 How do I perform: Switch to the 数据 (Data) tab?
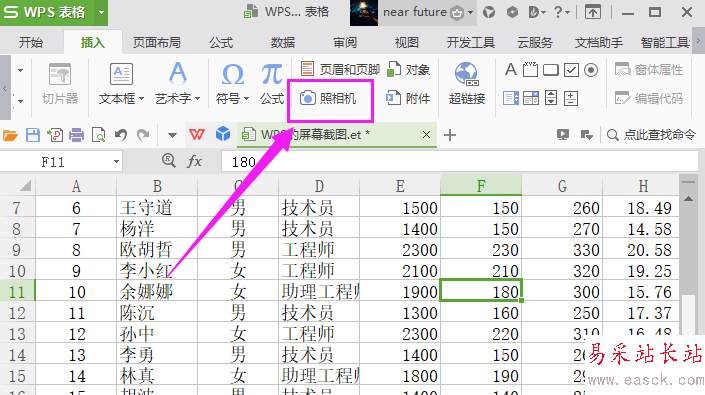pyautogui.click(x=283, y=42)
